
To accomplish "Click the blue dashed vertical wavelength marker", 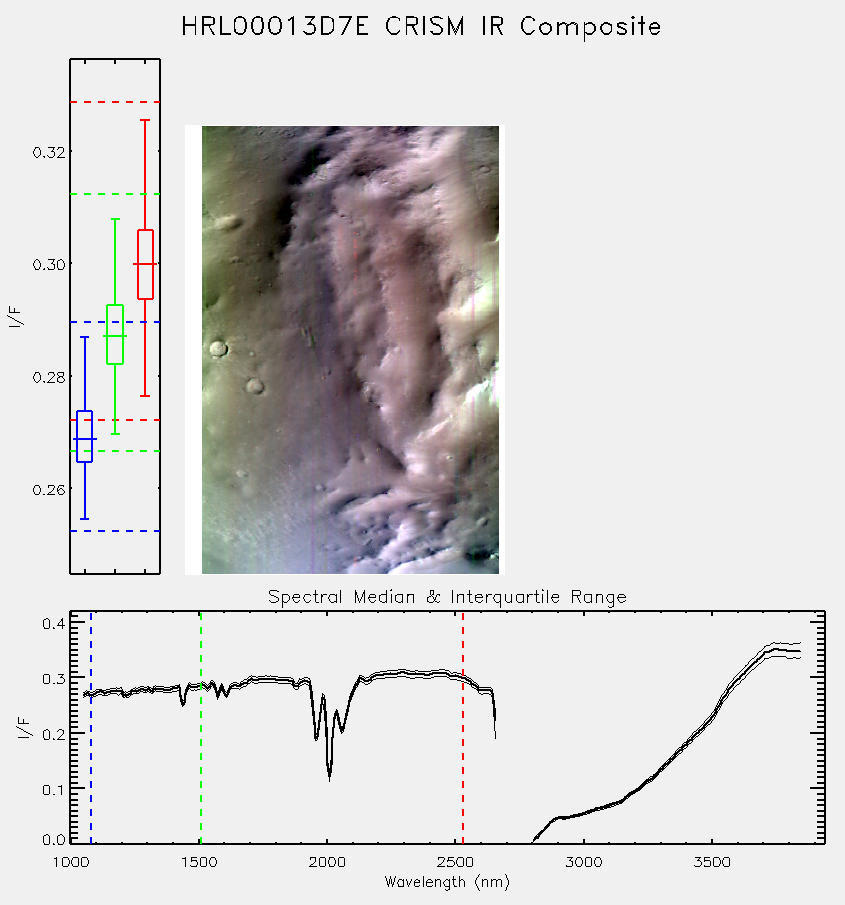I will point(91,727).
